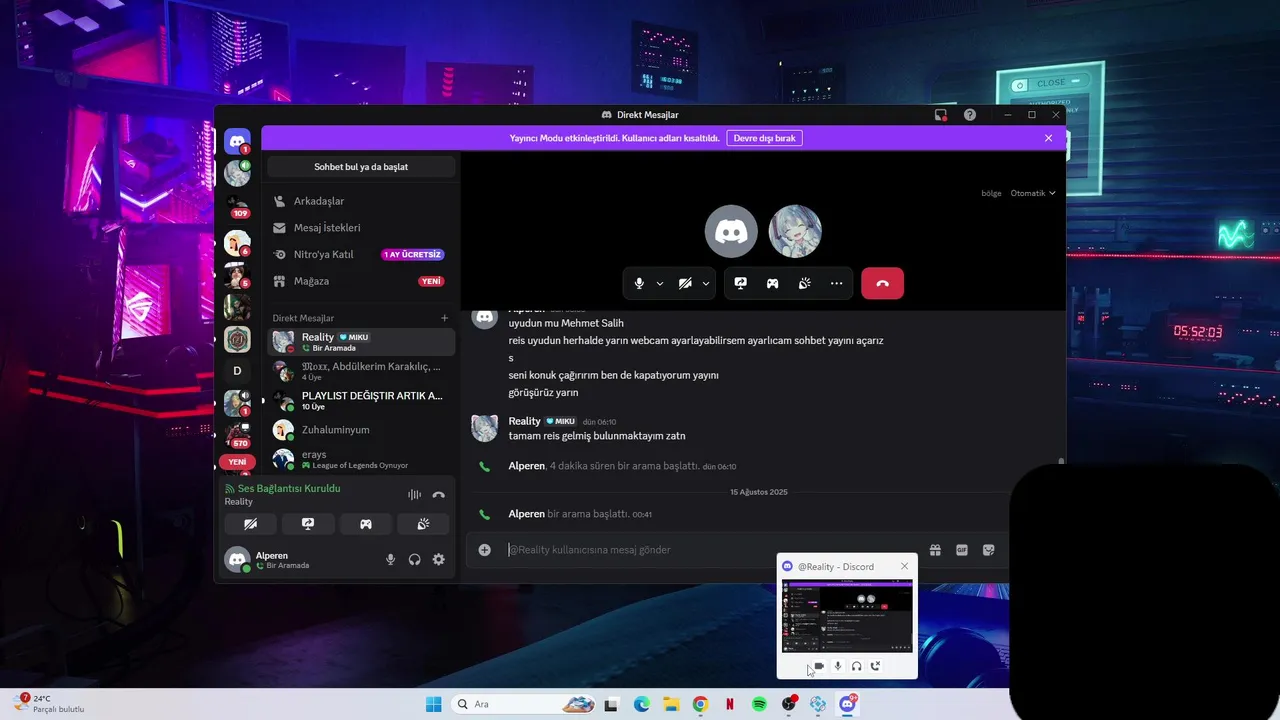Click Reality's anime avatar in the call

(x=795, y=231)
